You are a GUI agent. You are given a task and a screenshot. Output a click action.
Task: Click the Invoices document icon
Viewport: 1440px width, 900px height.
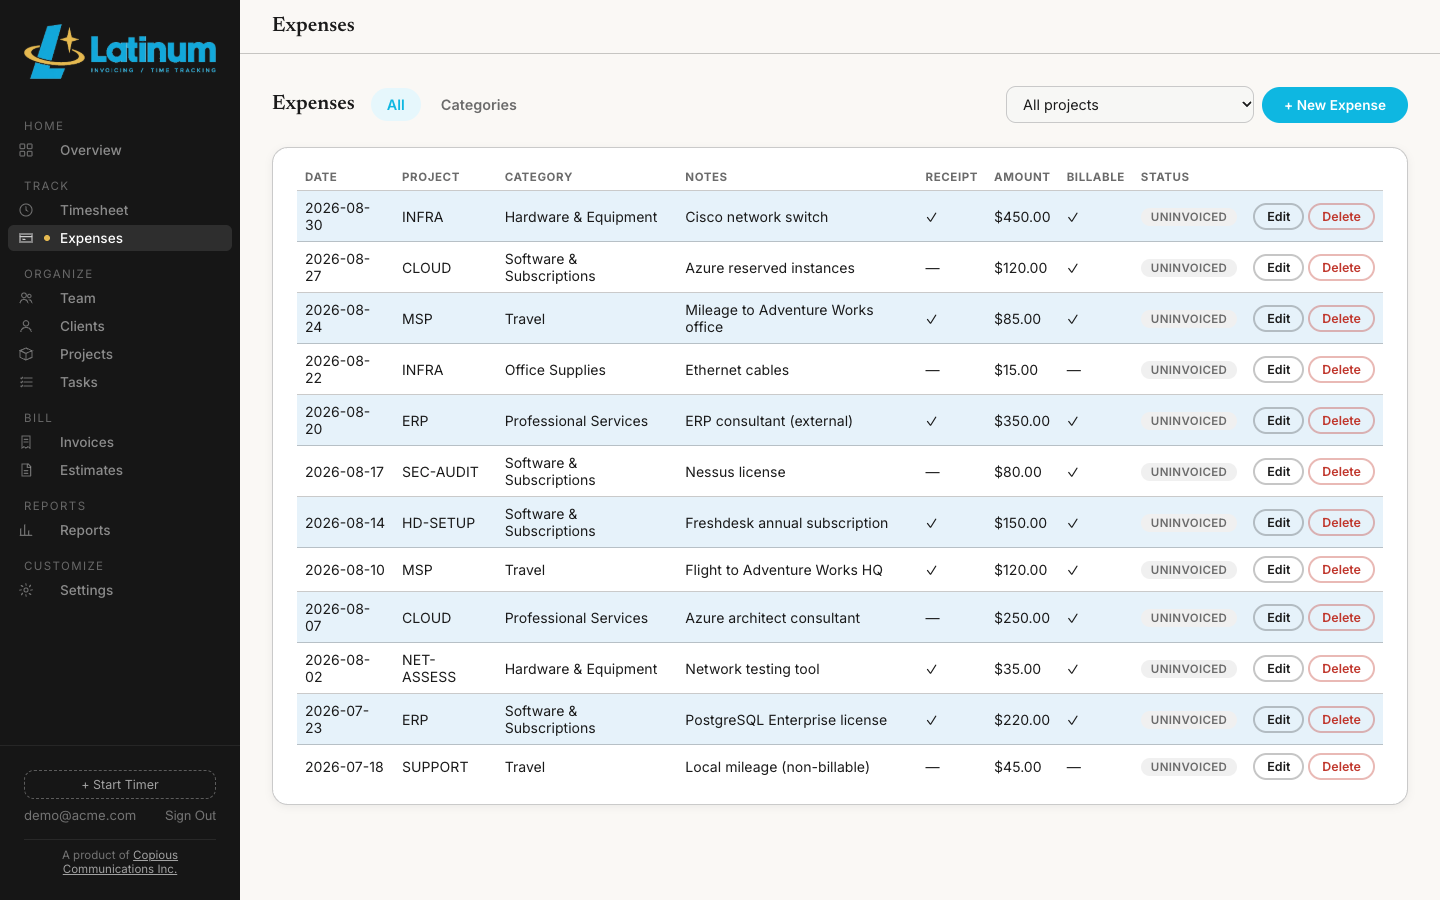[26, 442]
